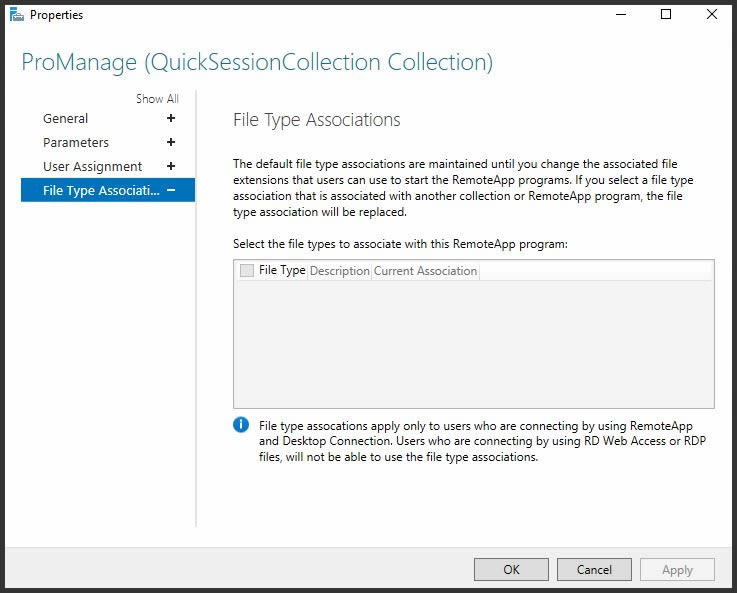Expand the General section plus icon

[x=171, y=118]
